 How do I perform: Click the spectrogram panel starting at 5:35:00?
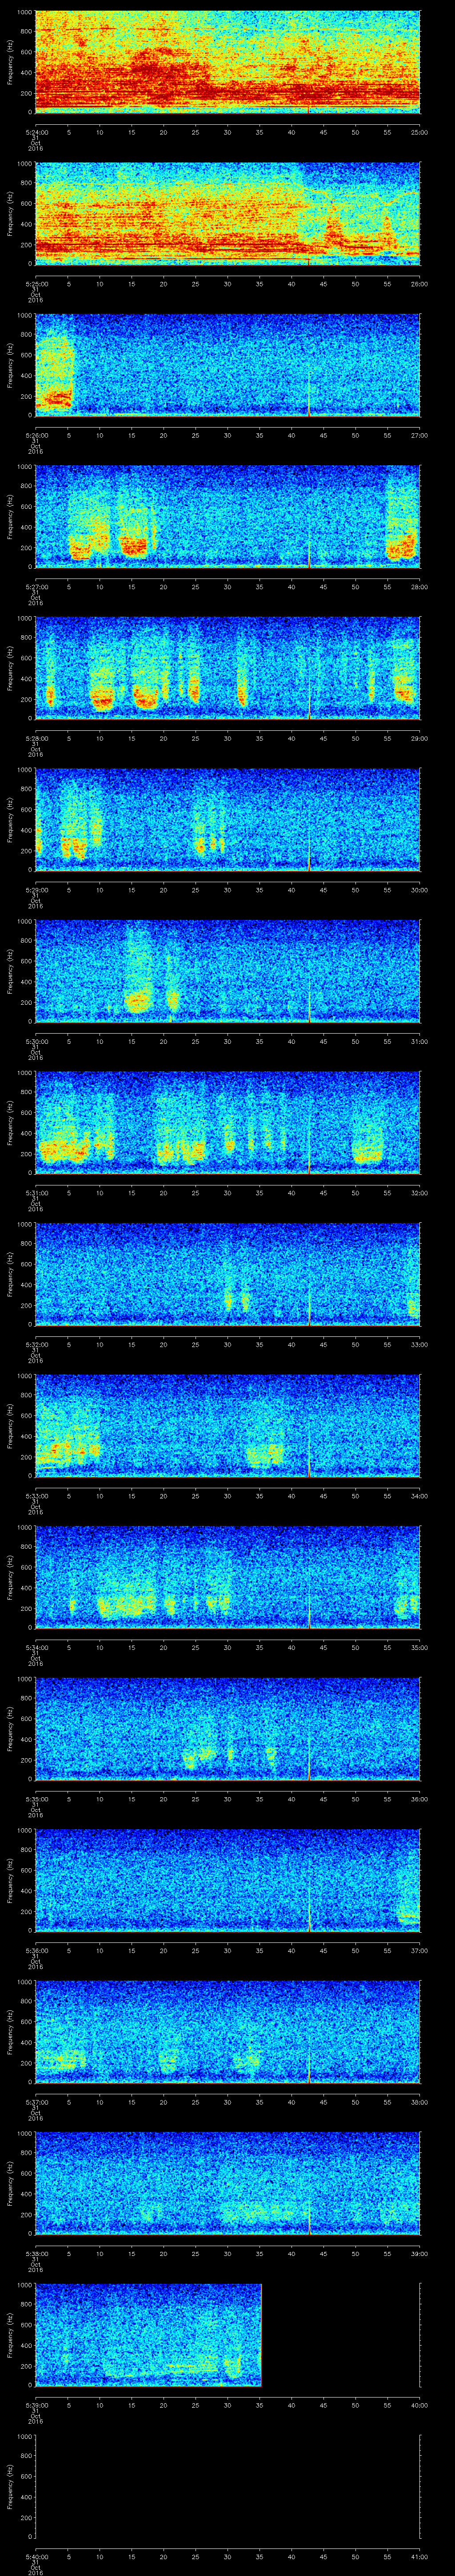[227, 1728]
